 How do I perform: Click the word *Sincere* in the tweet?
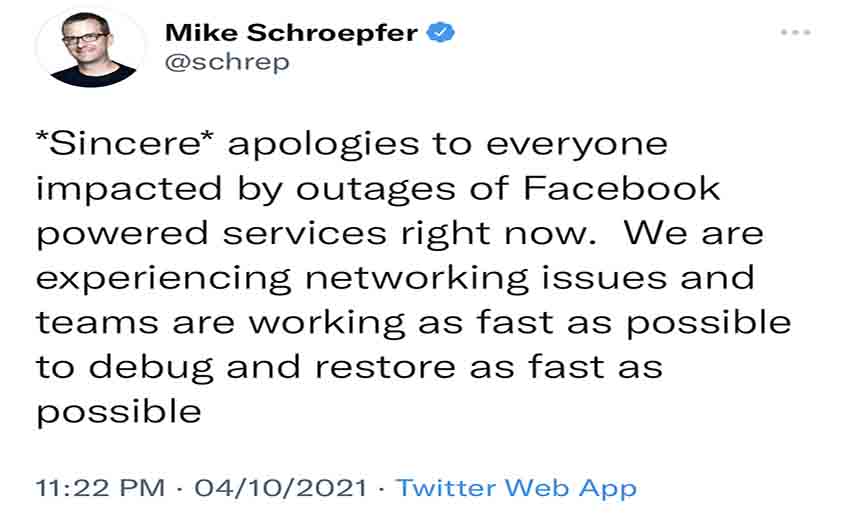125,144
